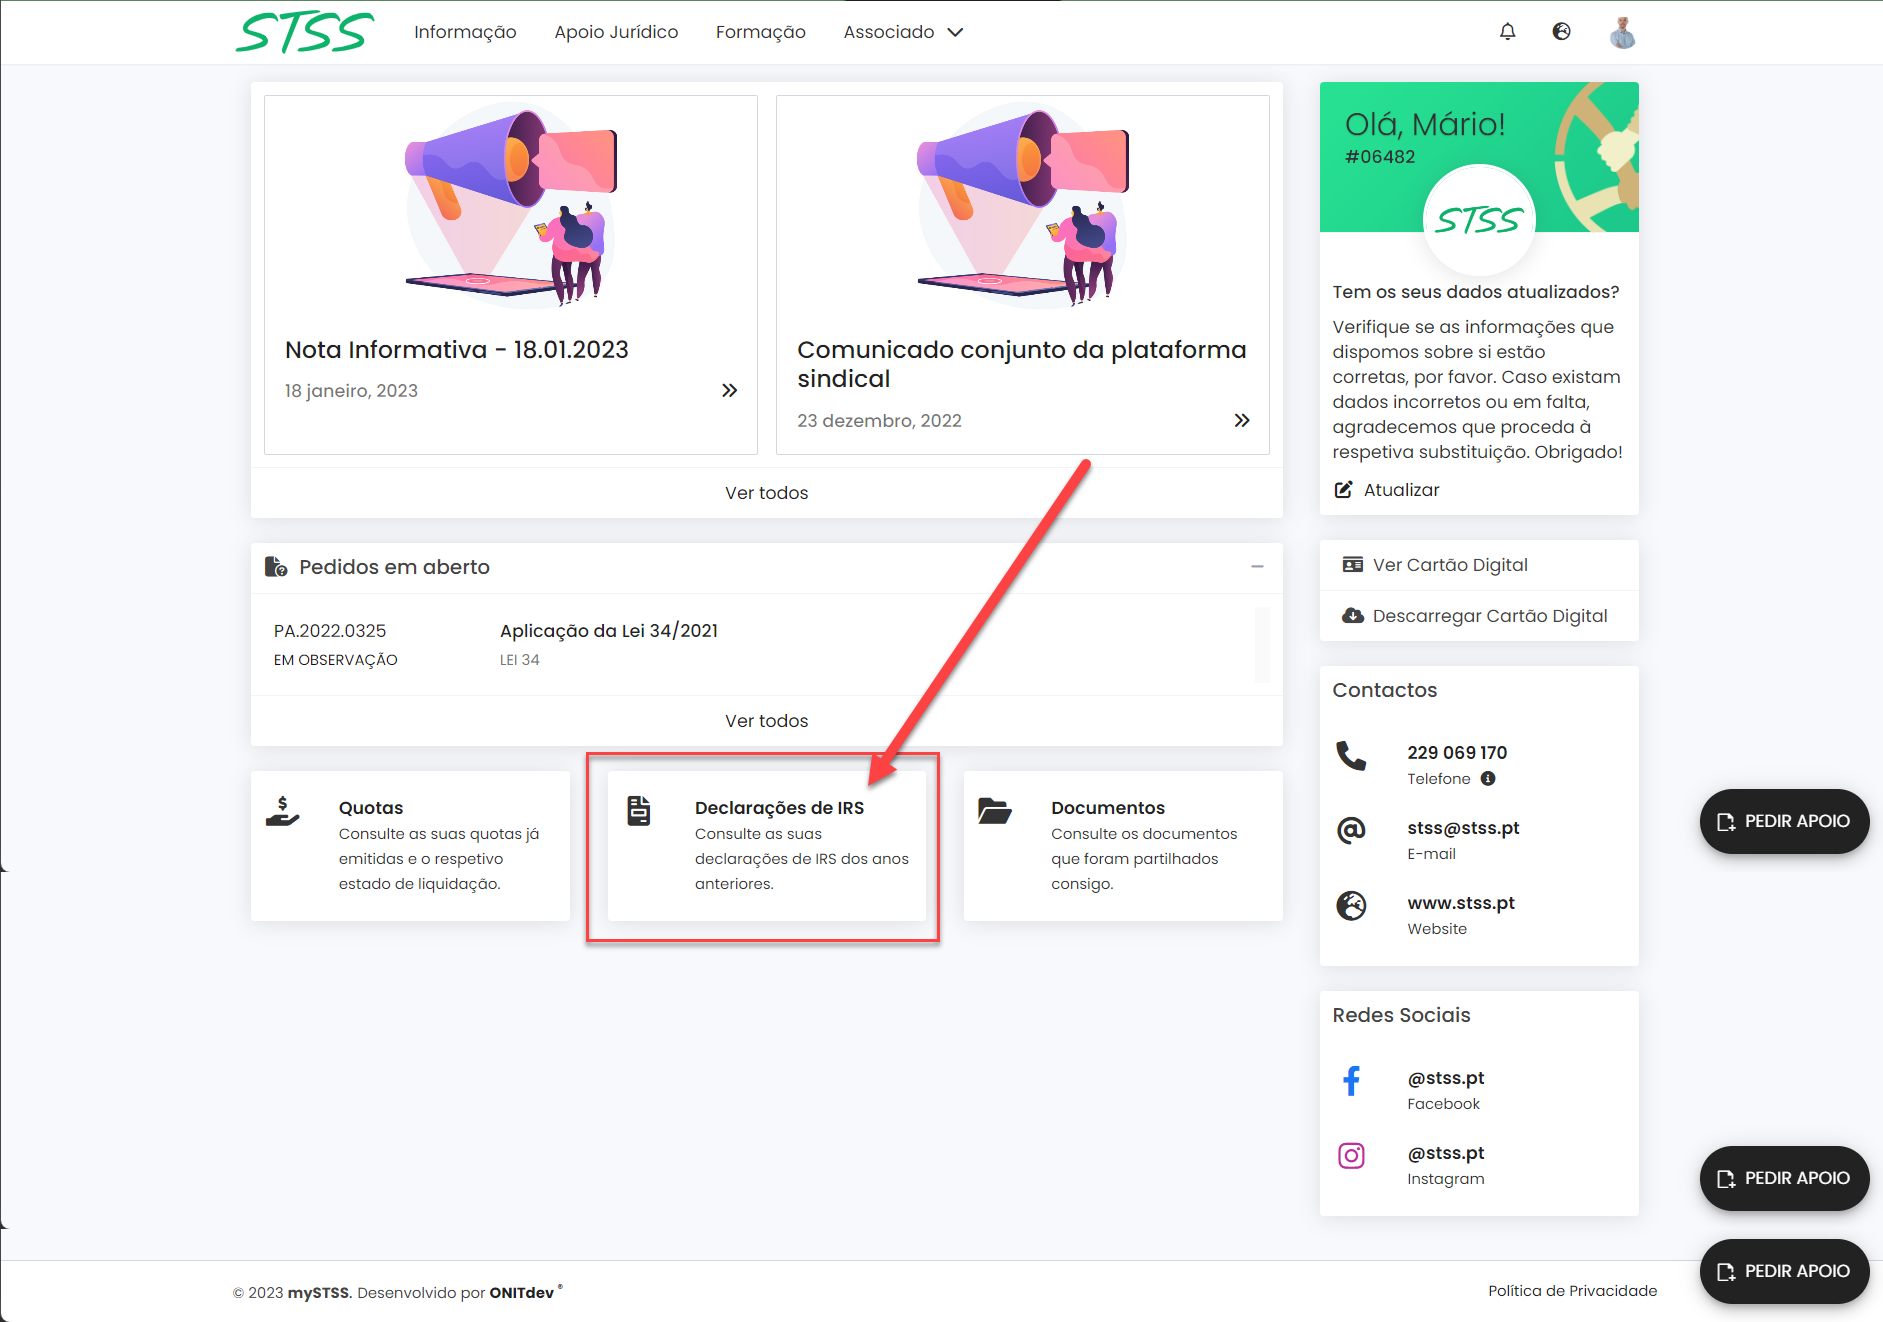The height and width of the screenshot is (1322, 1883).
Task: Open Declarações de IRS card
Action: click(766, 845)
